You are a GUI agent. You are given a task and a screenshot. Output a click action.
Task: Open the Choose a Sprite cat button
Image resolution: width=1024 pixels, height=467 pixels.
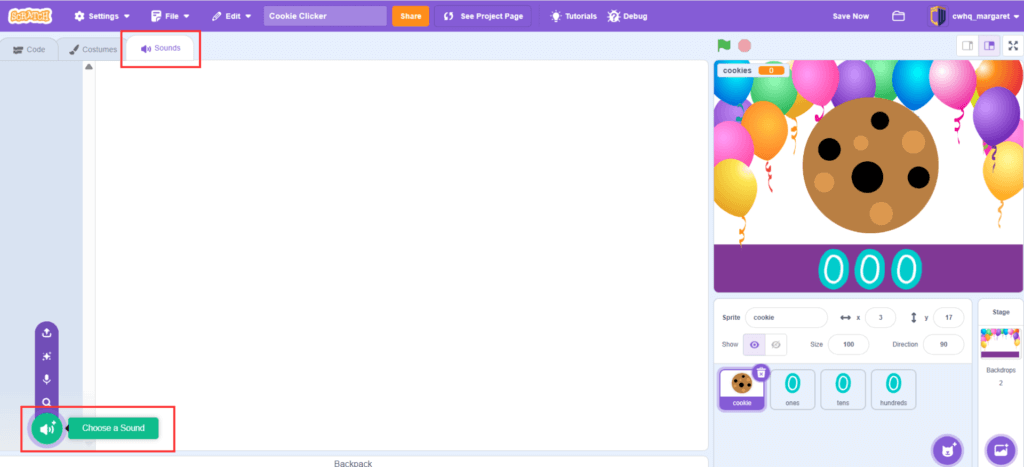tap(946, 449)
